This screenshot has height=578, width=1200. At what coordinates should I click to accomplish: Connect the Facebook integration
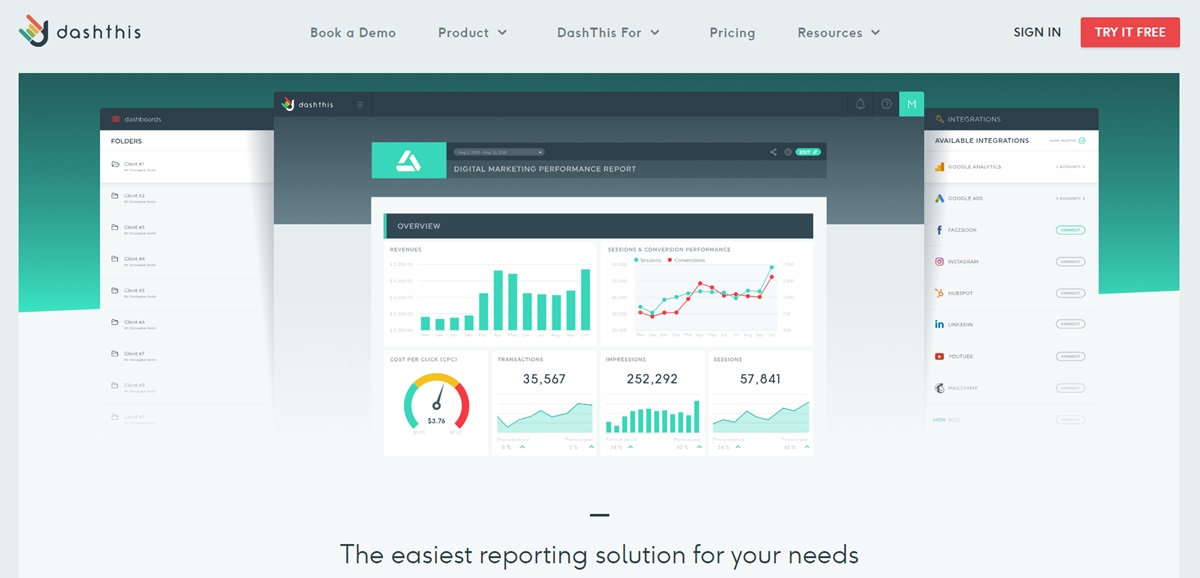tap(1070, 230)
